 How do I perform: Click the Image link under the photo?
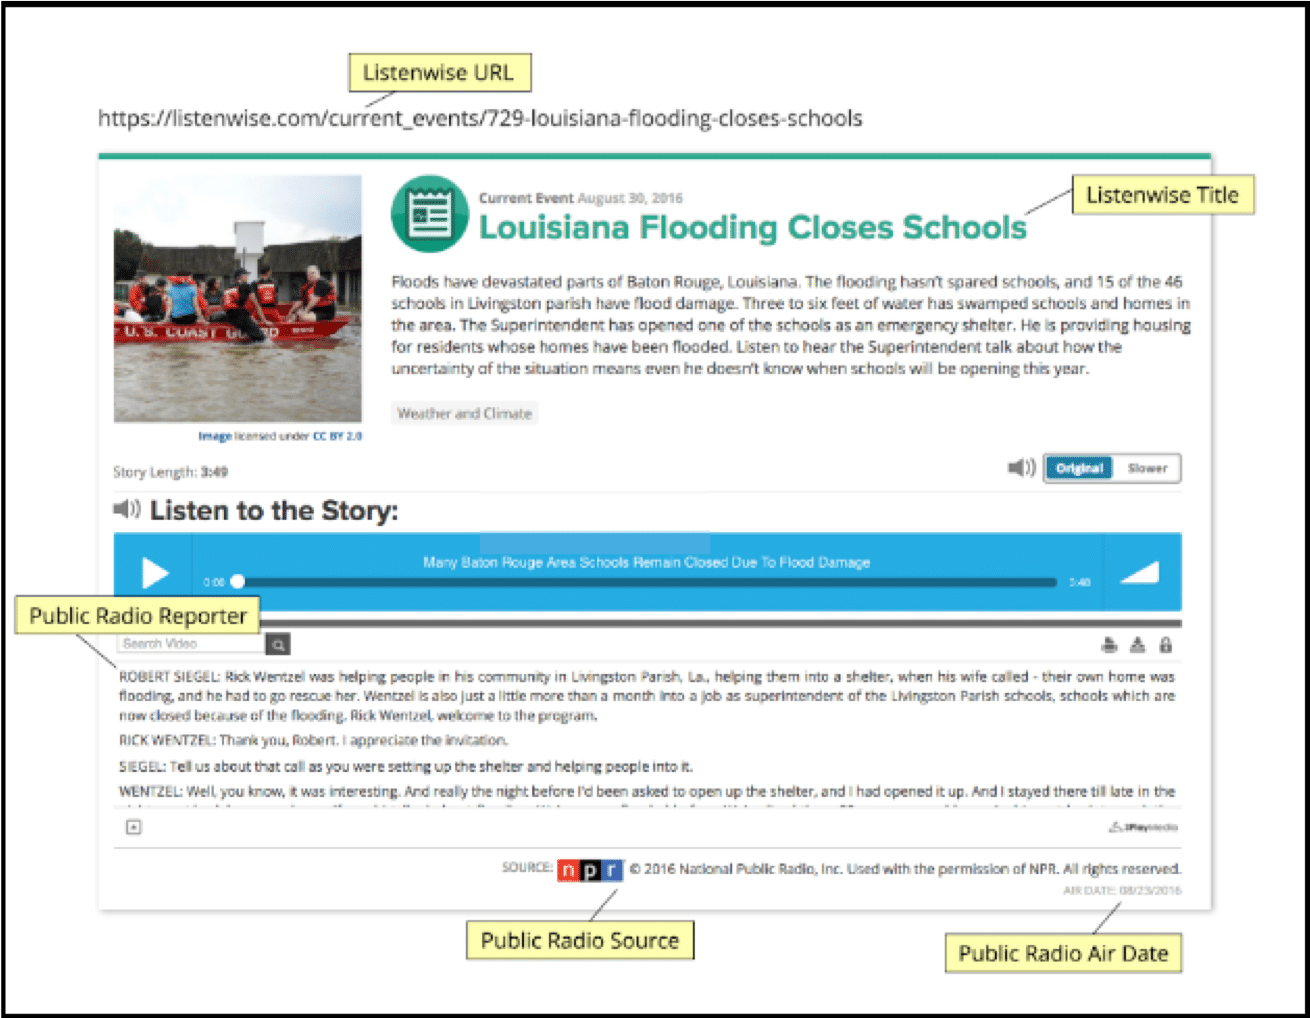click(214, 436)
